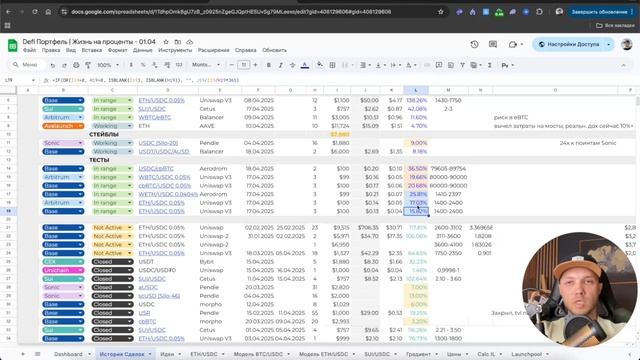Add a new sheet with plus icon
The width and height of the screenshot is (640, 360).
[x=23, y=354]
